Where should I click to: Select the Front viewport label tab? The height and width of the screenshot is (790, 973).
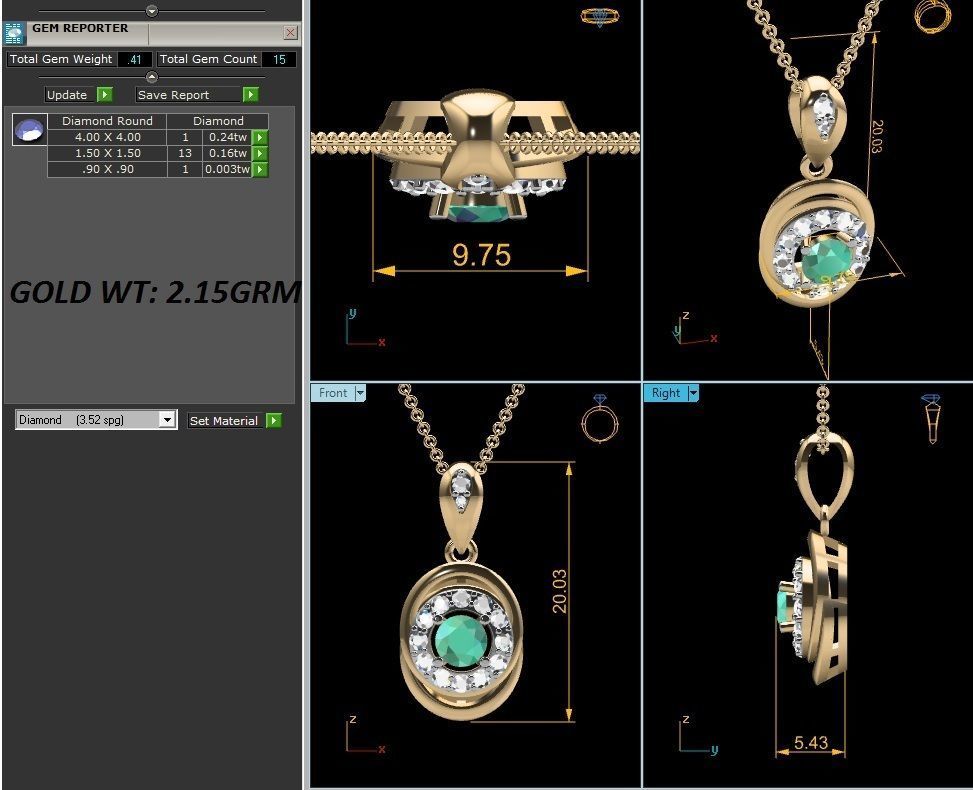coord(333,393)
